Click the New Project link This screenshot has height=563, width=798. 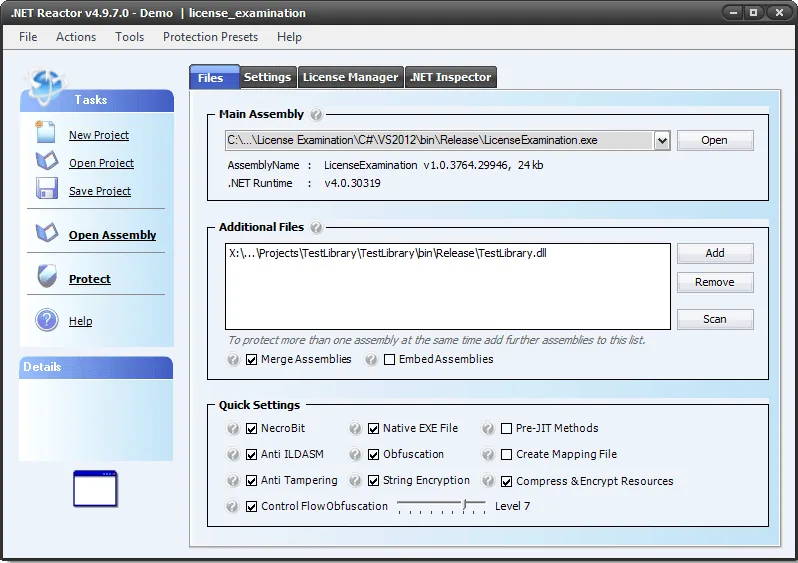(x=99, y=135)
